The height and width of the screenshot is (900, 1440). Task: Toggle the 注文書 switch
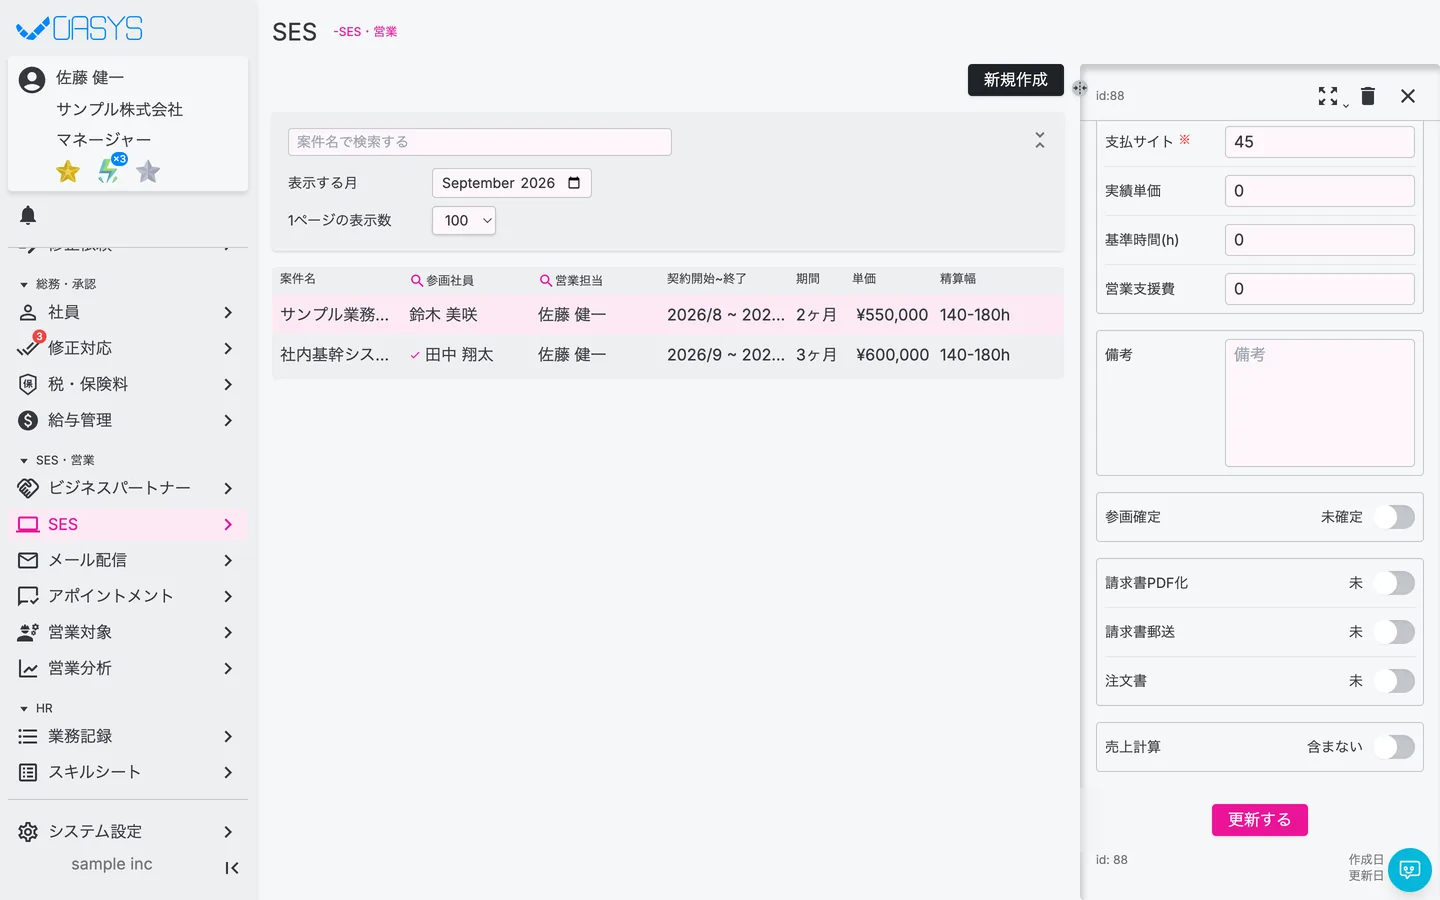click(1394, 681)
